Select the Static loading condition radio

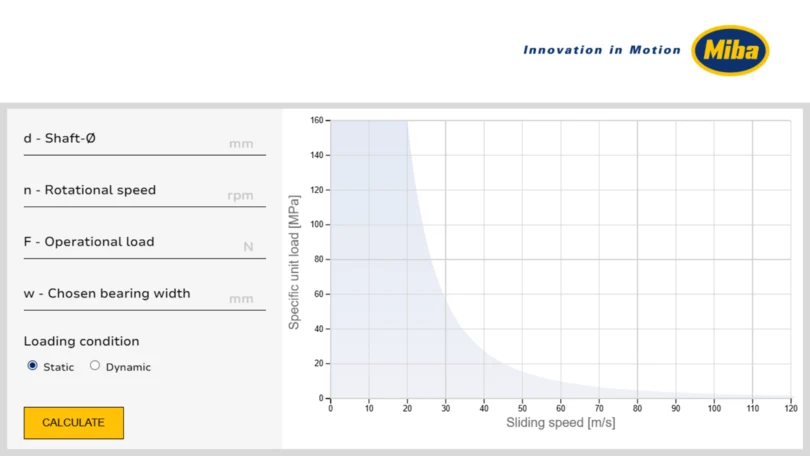[33, 366]
